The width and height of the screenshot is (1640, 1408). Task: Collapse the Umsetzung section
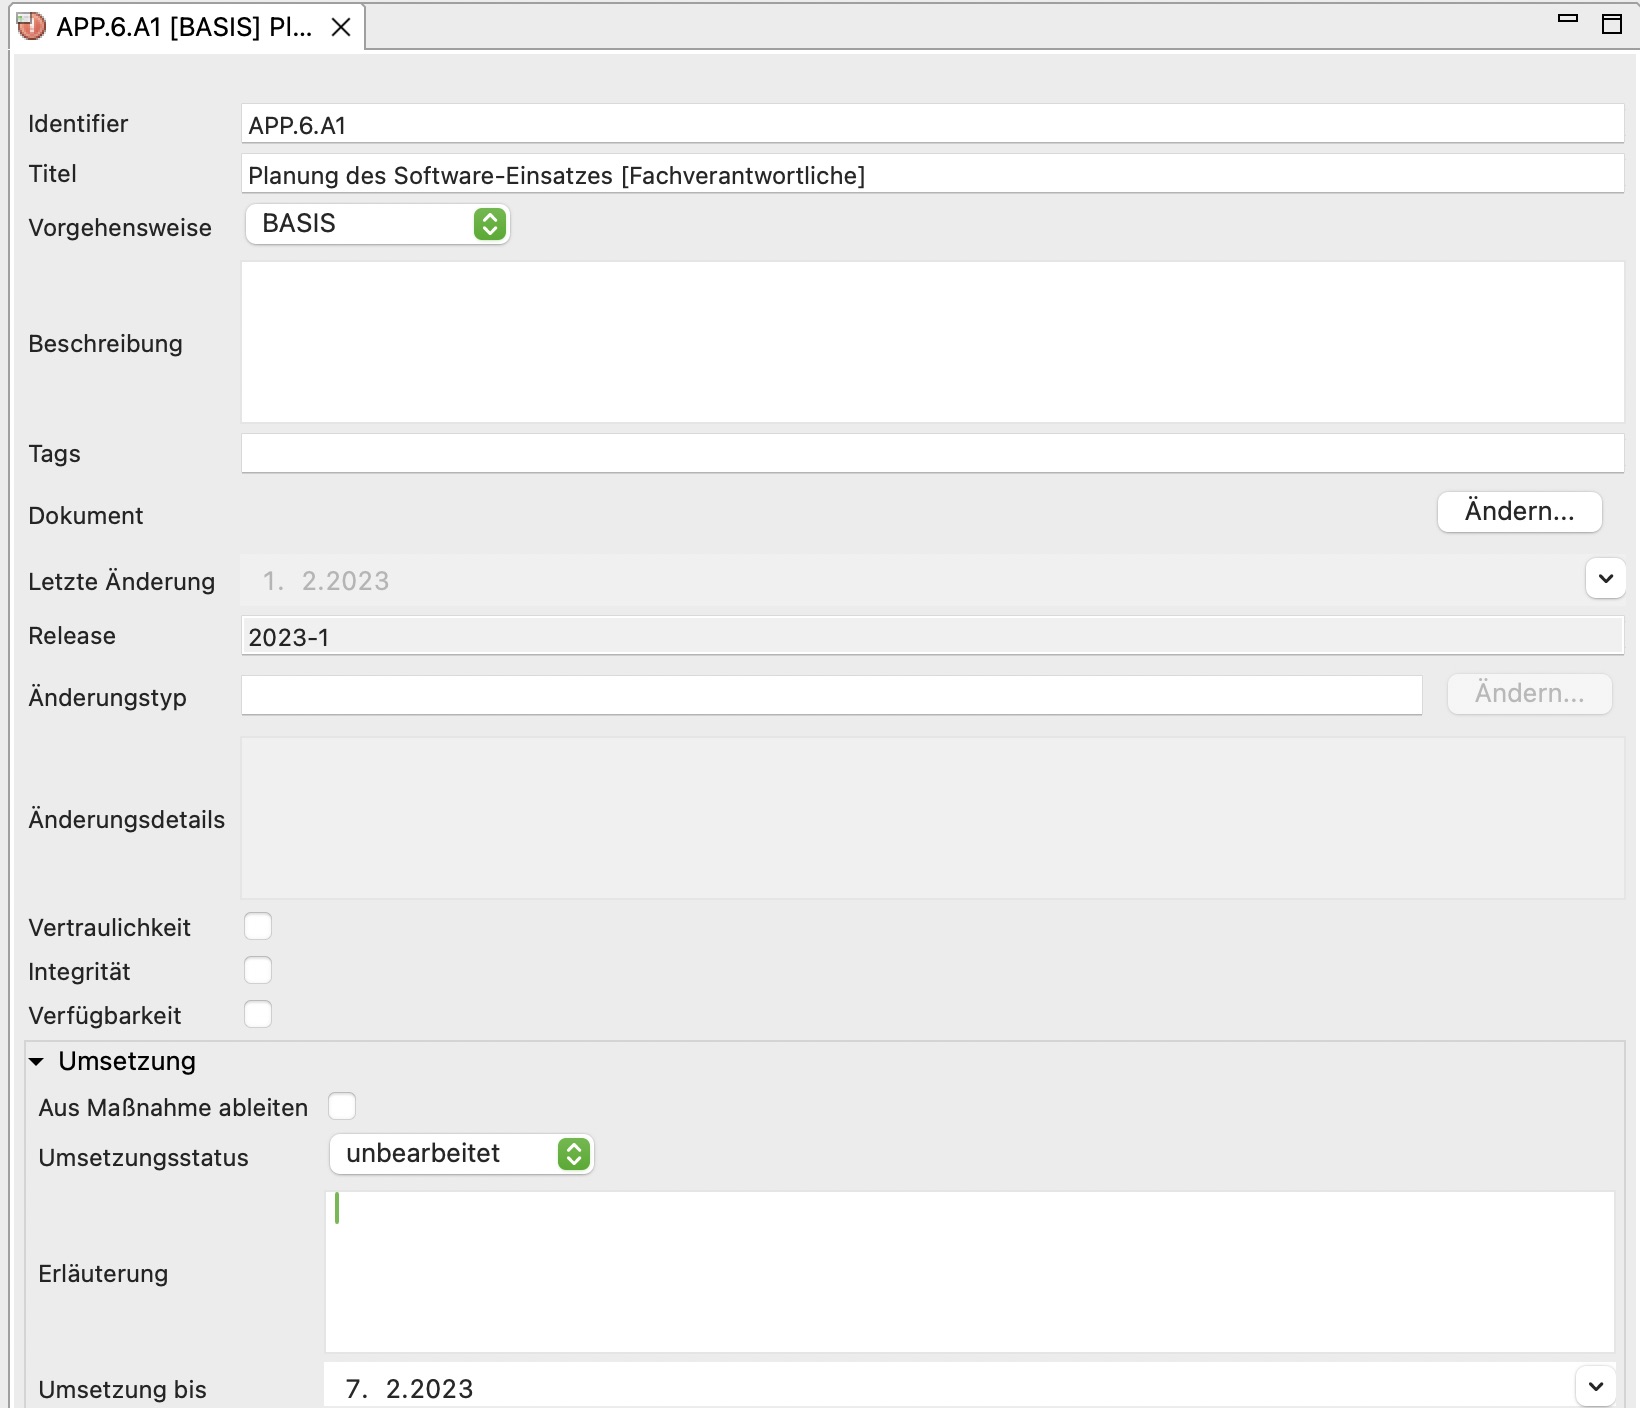(x=37, y=1062)
